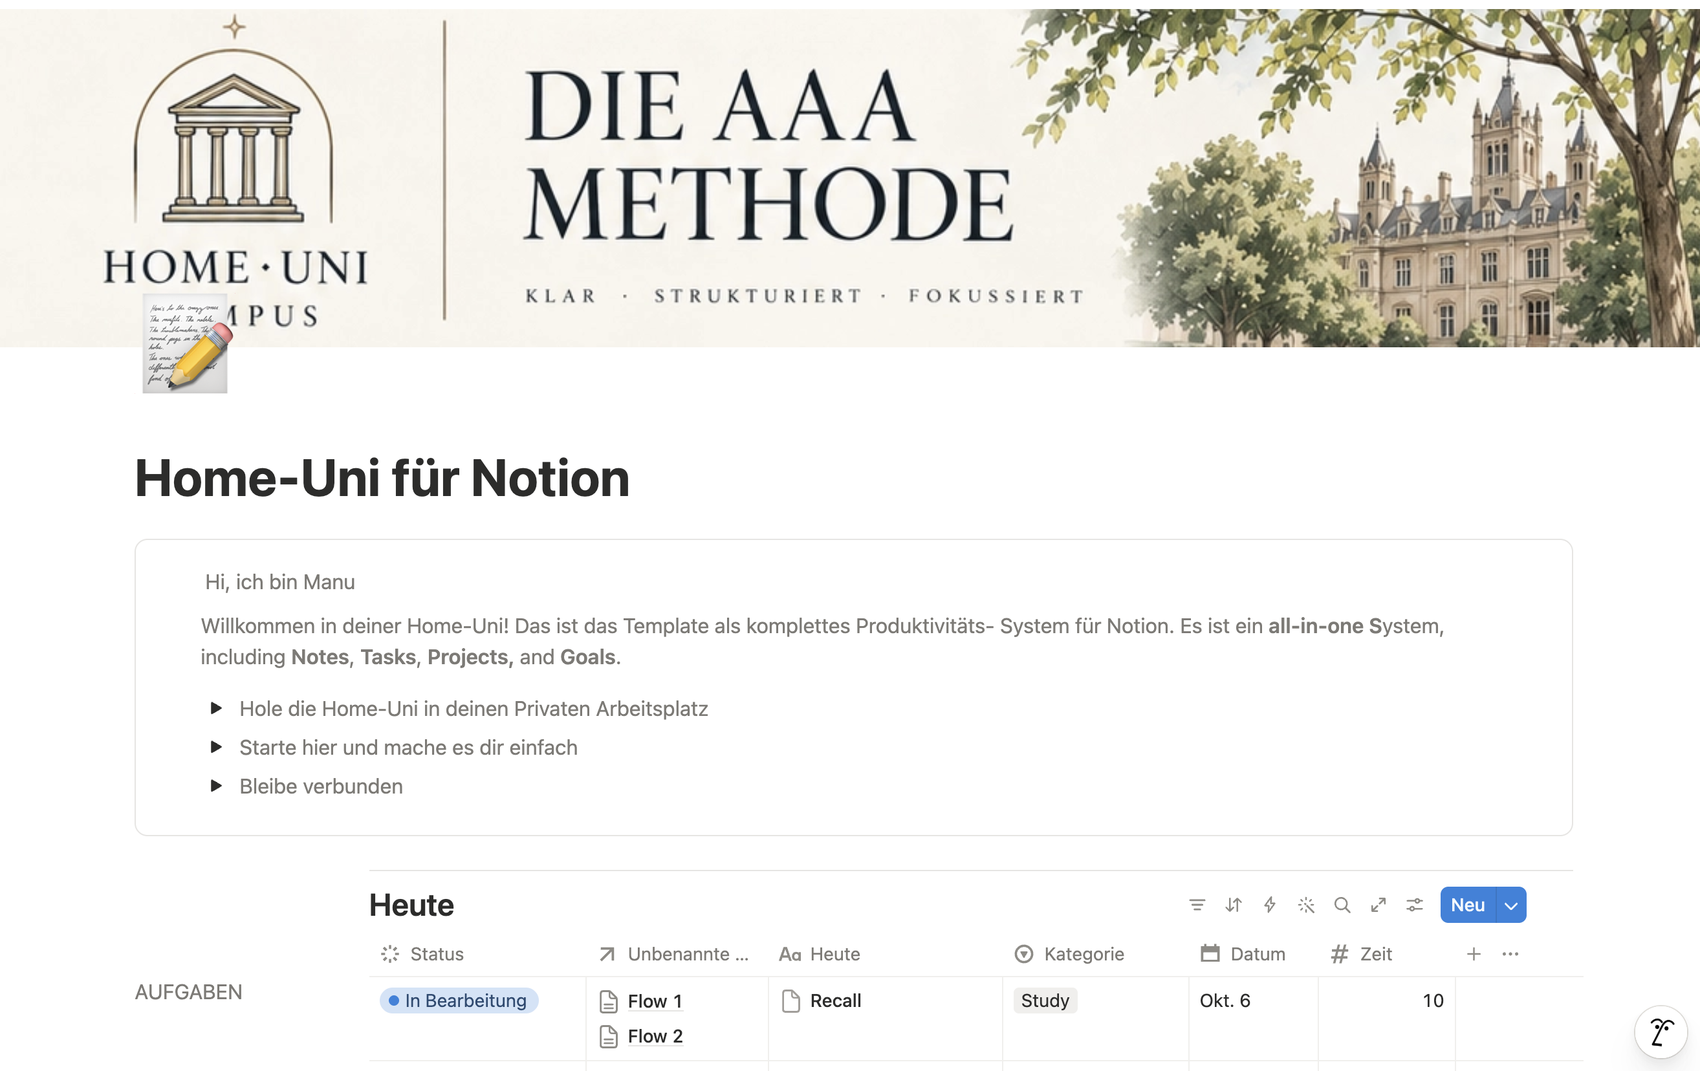Open the three-dot column options menu
The height and width of the screenshot is (1071, 1700).
coord(1510,954)
